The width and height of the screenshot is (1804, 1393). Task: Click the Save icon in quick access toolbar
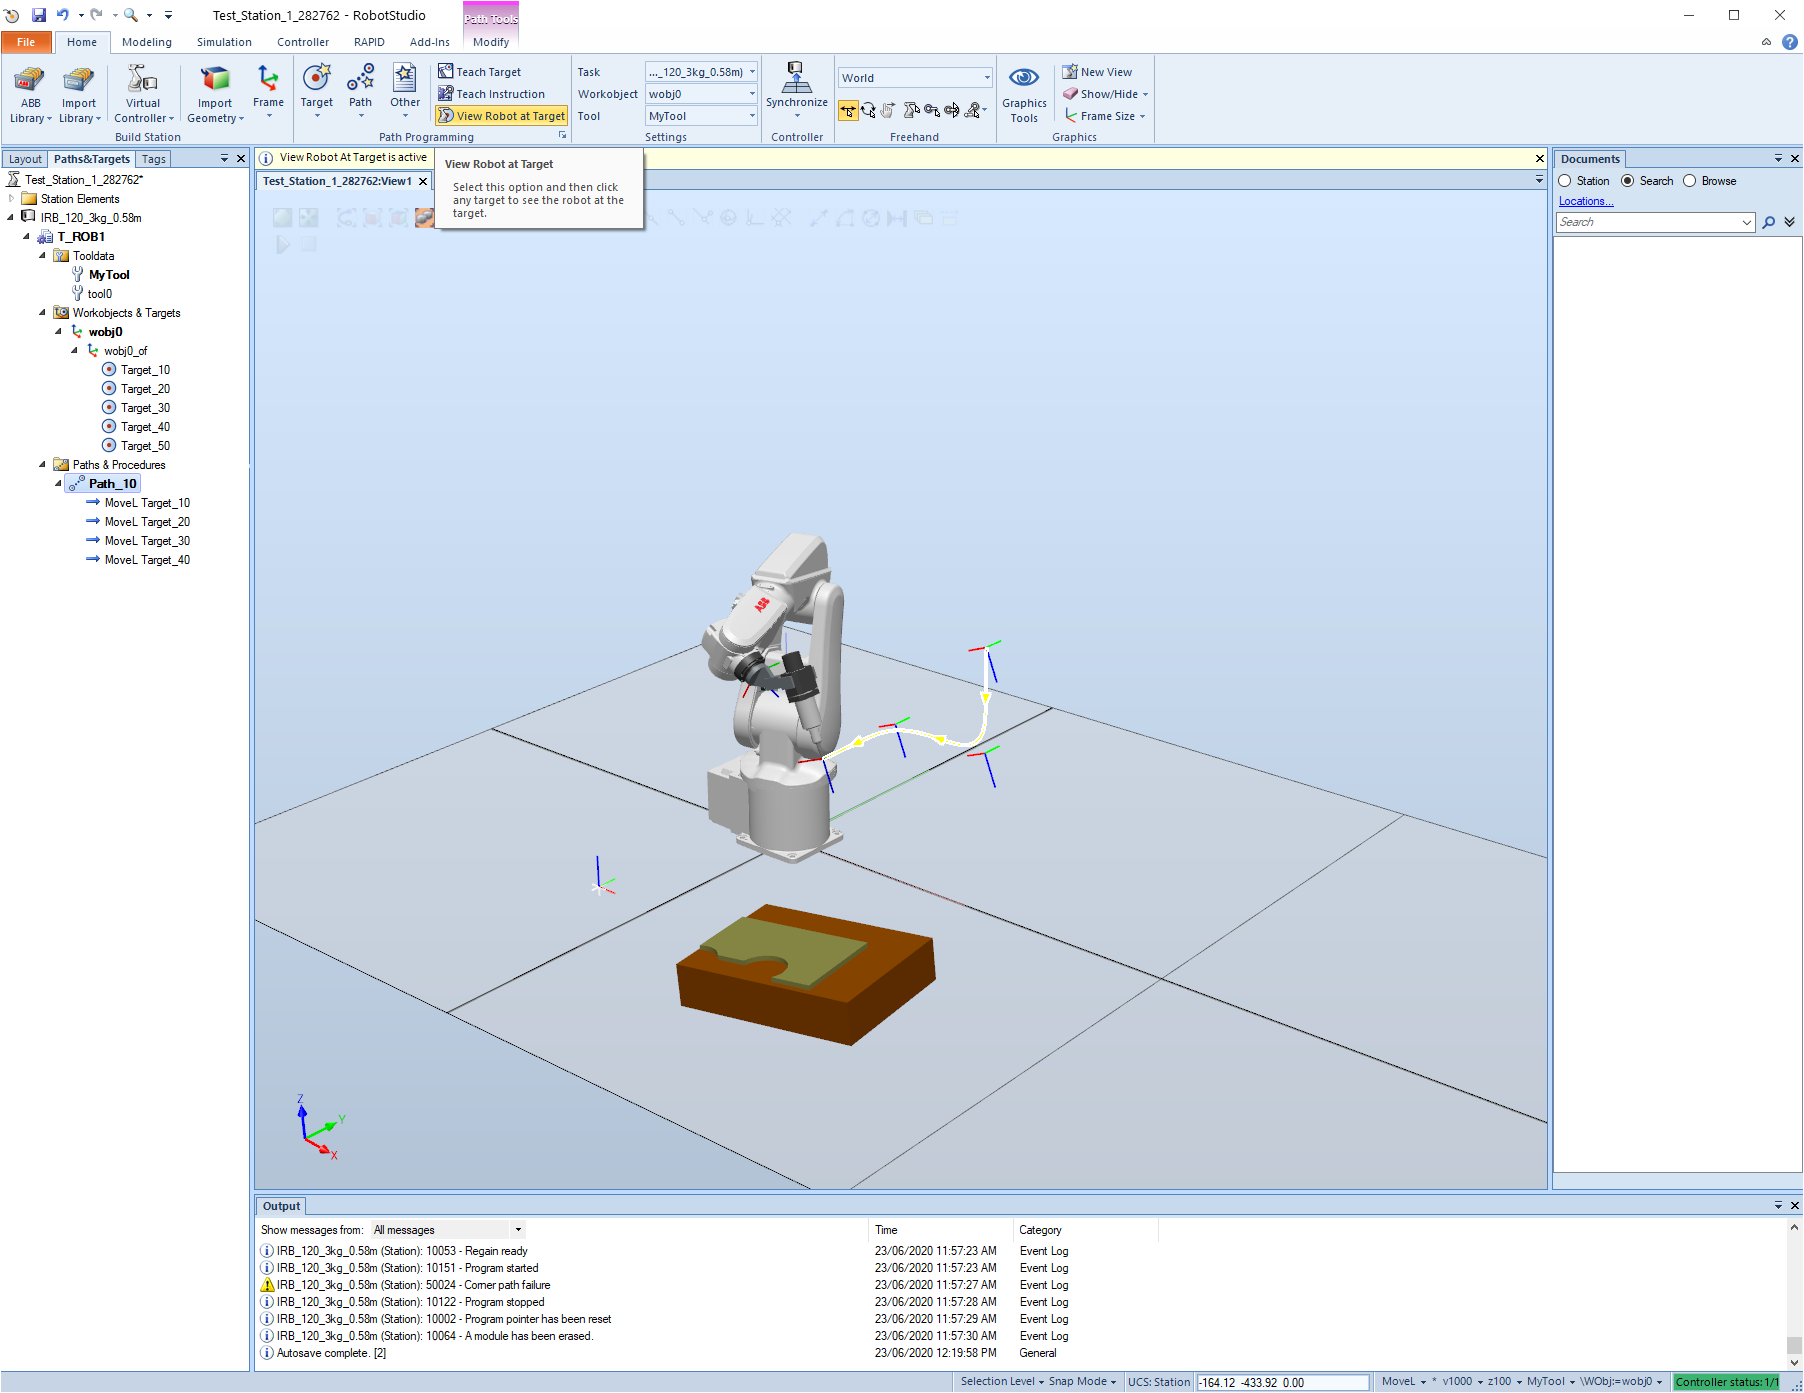[x=39, y=15]
